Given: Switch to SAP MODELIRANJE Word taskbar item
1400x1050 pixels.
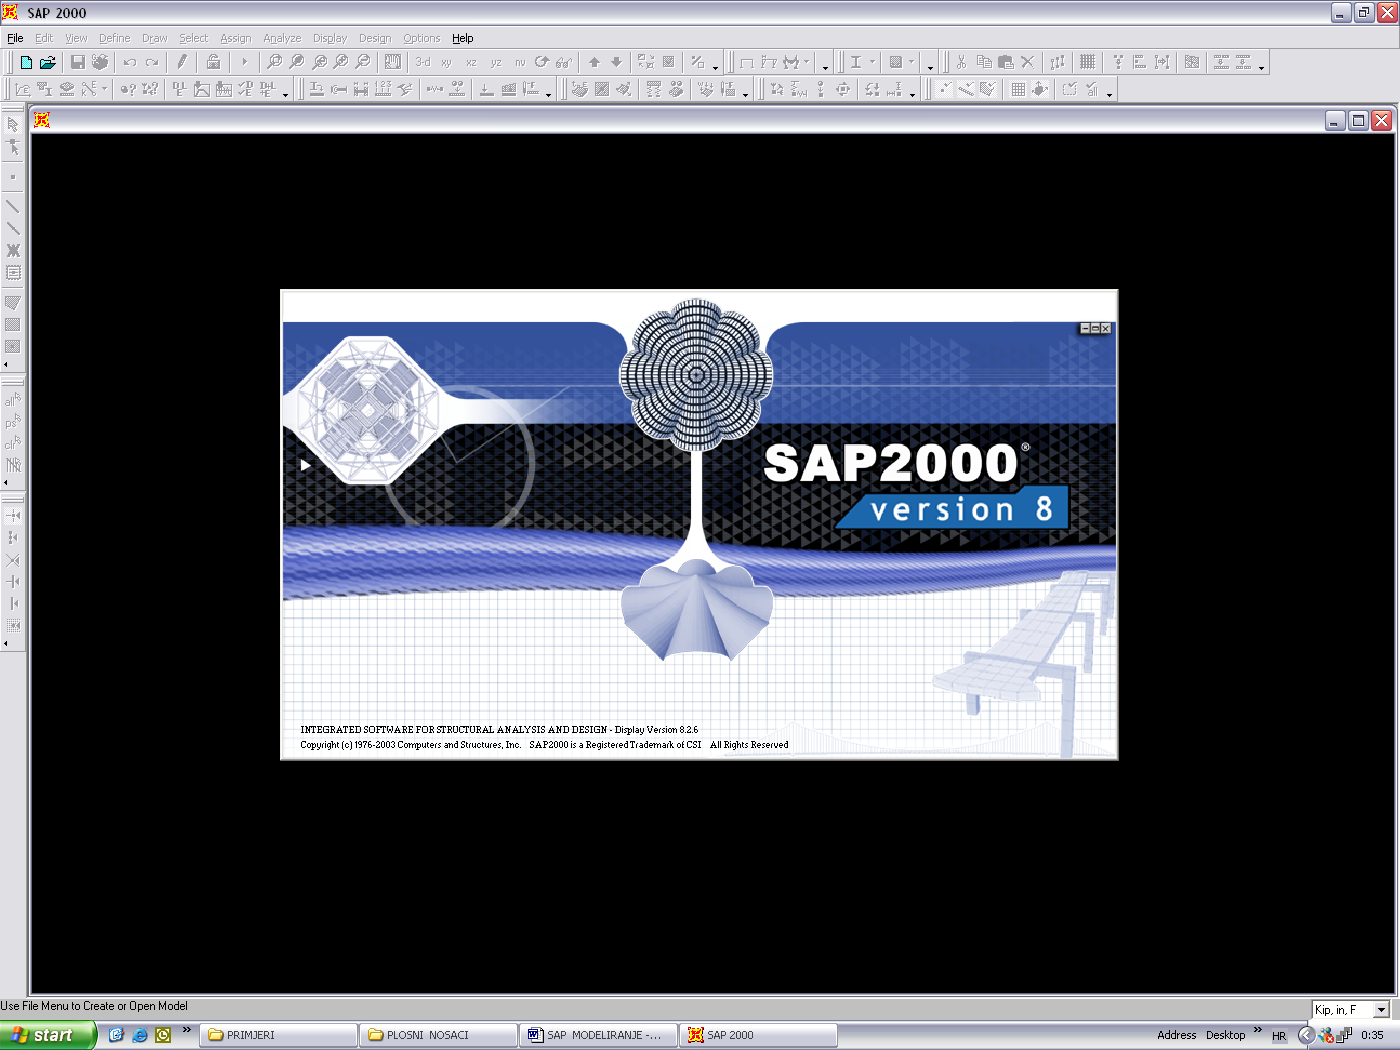Looking at the screenshot, I should tap(599, 1035).
